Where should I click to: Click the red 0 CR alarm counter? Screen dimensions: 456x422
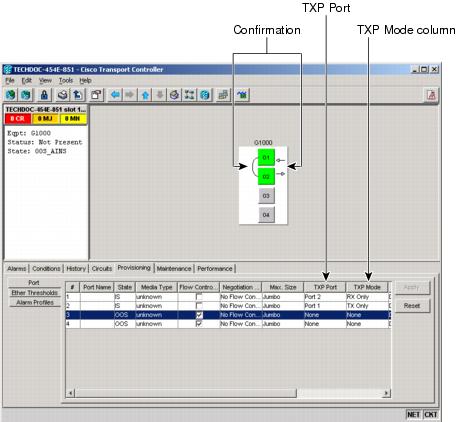tap(18, 119)
